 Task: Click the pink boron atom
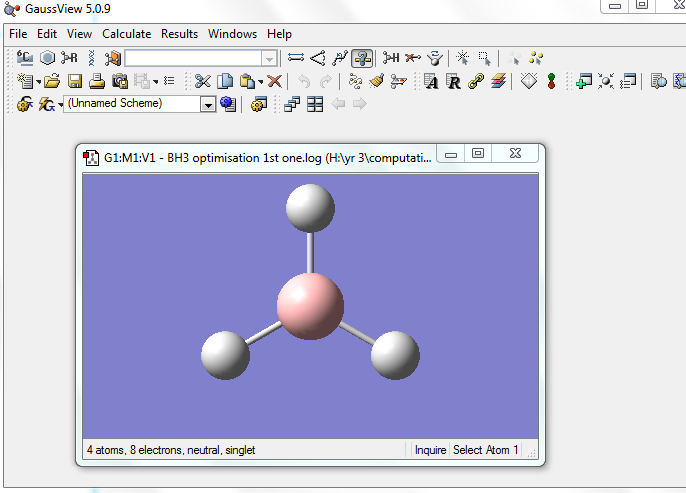(310, 306)
